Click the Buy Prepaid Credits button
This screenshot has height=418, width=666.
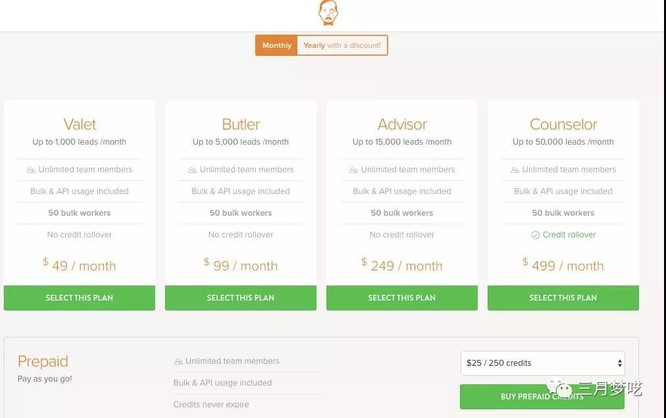coord(541,397)
